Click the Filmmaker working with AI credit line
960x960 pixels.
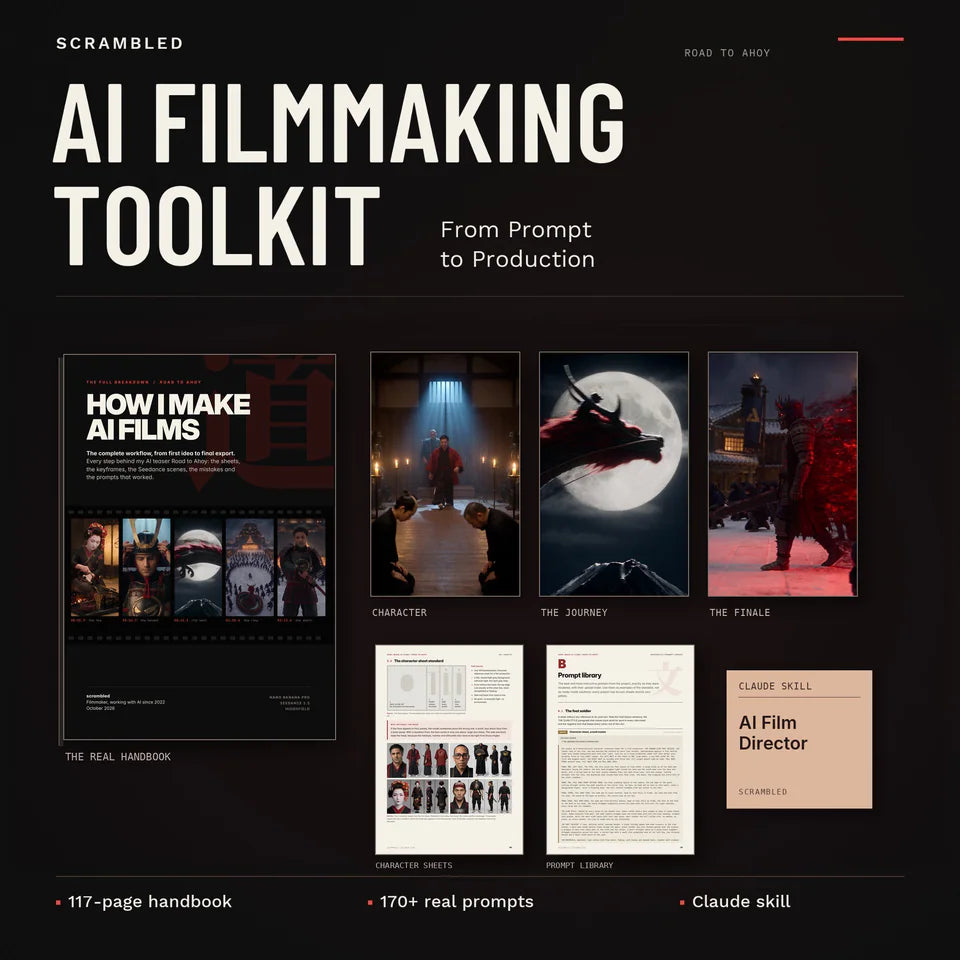tap(126, 702)
